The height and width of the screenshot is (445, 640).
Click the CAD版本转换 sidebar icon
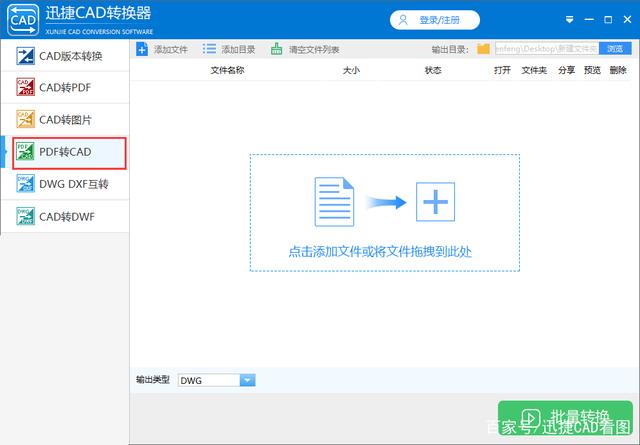click(x=25, y=56)
